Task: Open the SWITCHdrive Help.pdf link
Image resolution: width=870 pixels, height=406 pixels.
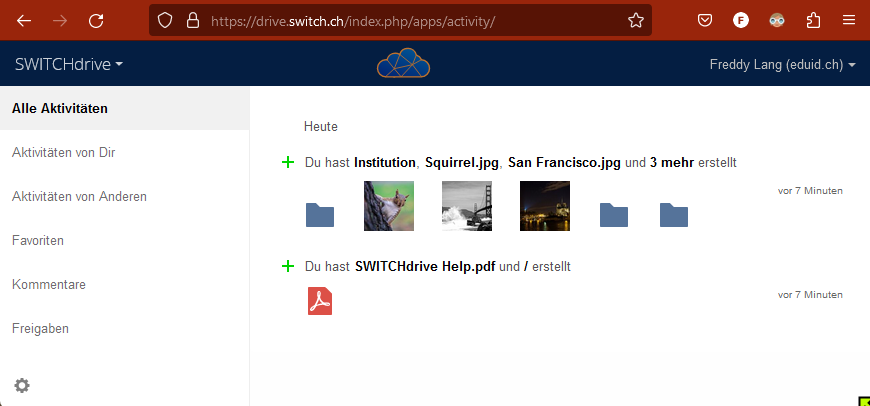Action: click(425, 267)
